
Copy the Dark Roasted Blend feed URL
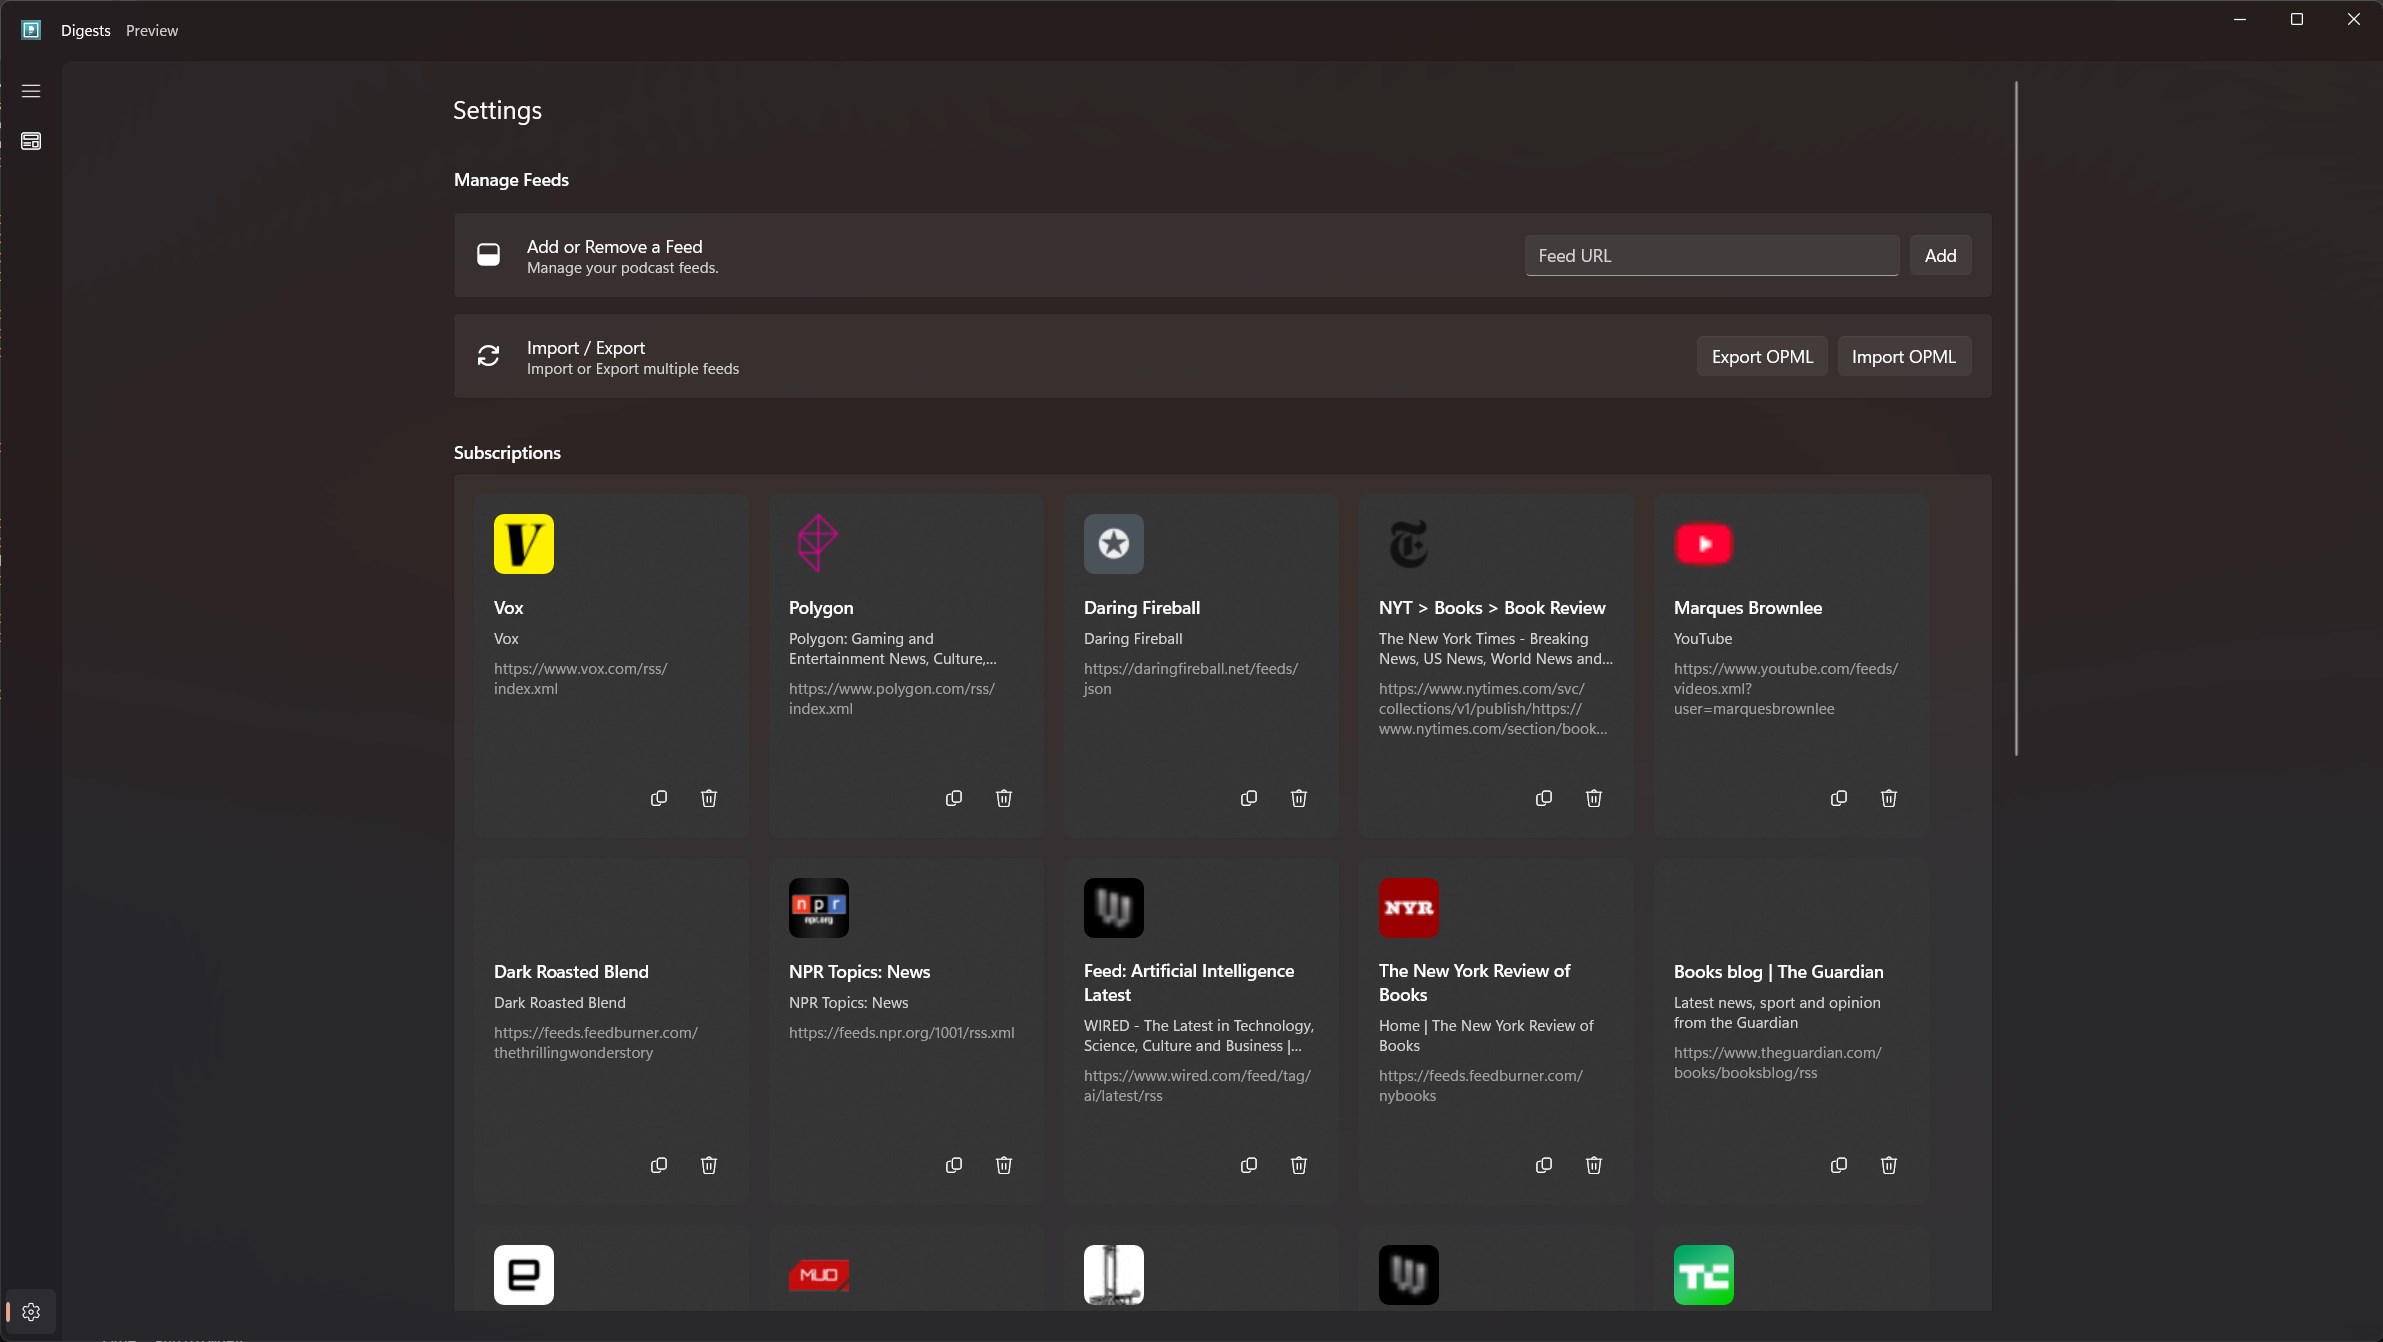click(x=659, y=1165)
